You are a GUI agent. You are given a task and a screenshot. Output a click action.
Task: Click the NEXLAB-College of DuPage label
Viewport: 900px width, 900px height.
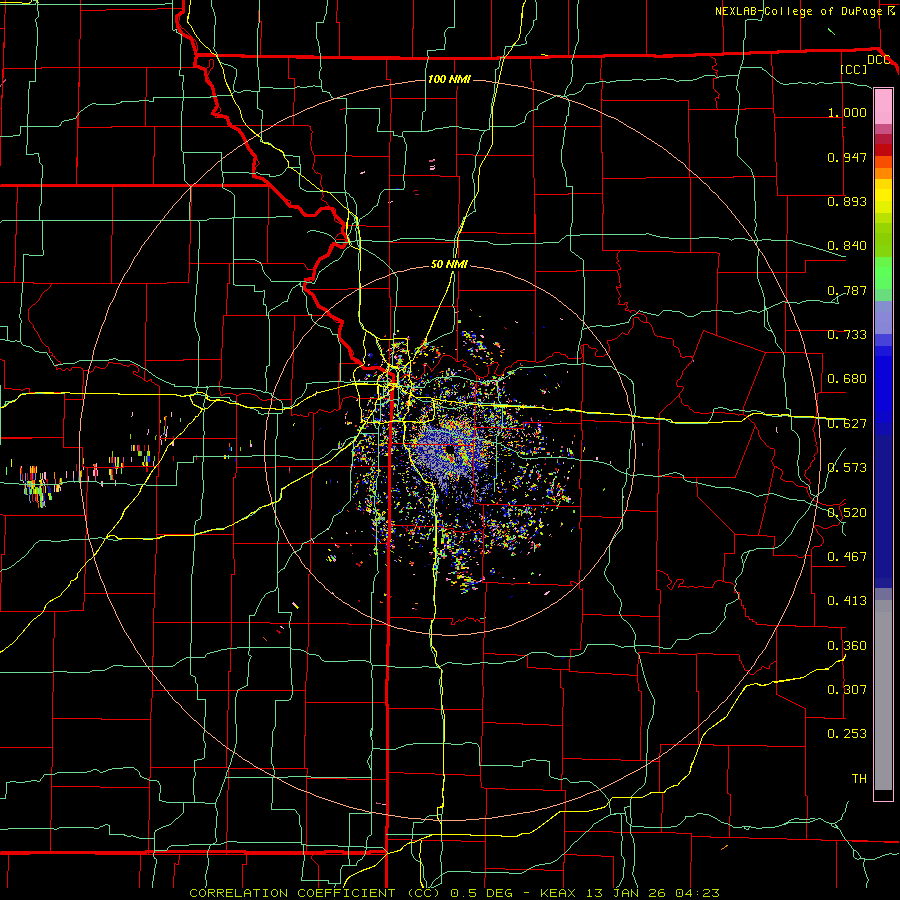(x=799, y=11)
